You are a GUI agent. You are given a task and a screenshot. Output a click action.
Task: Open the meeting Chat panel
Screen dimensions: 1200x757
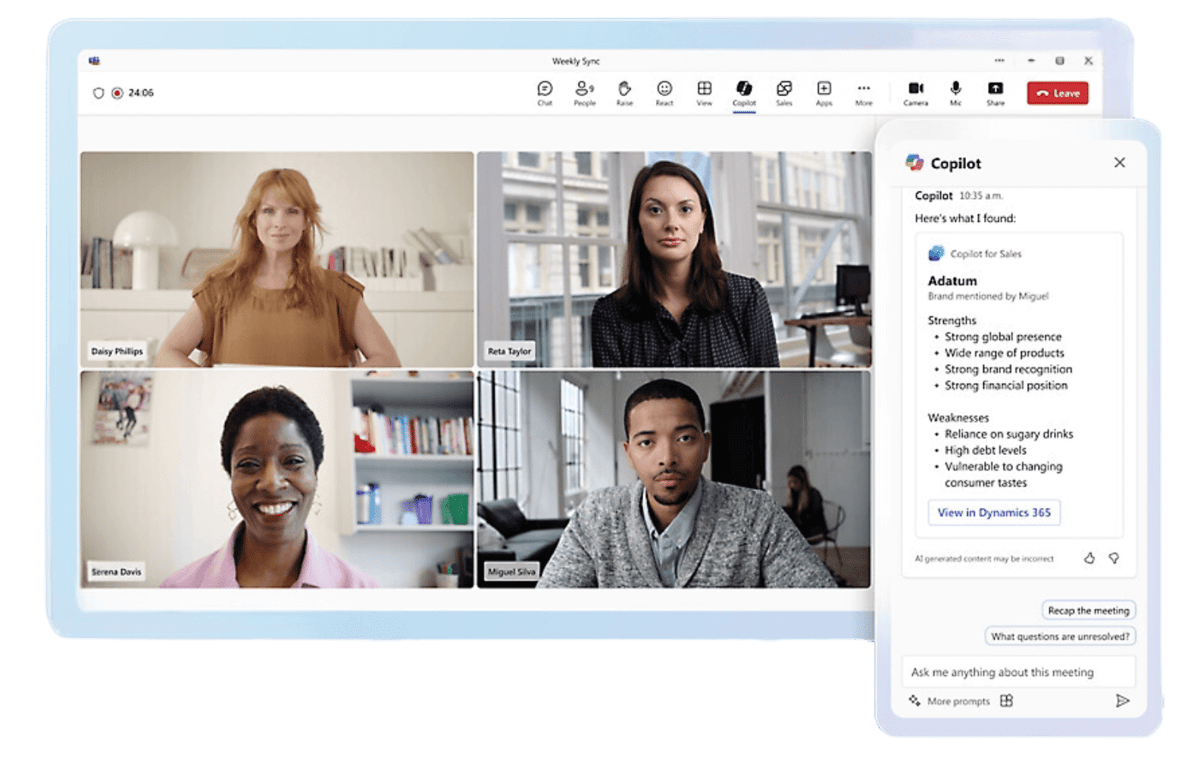(544, 93)
